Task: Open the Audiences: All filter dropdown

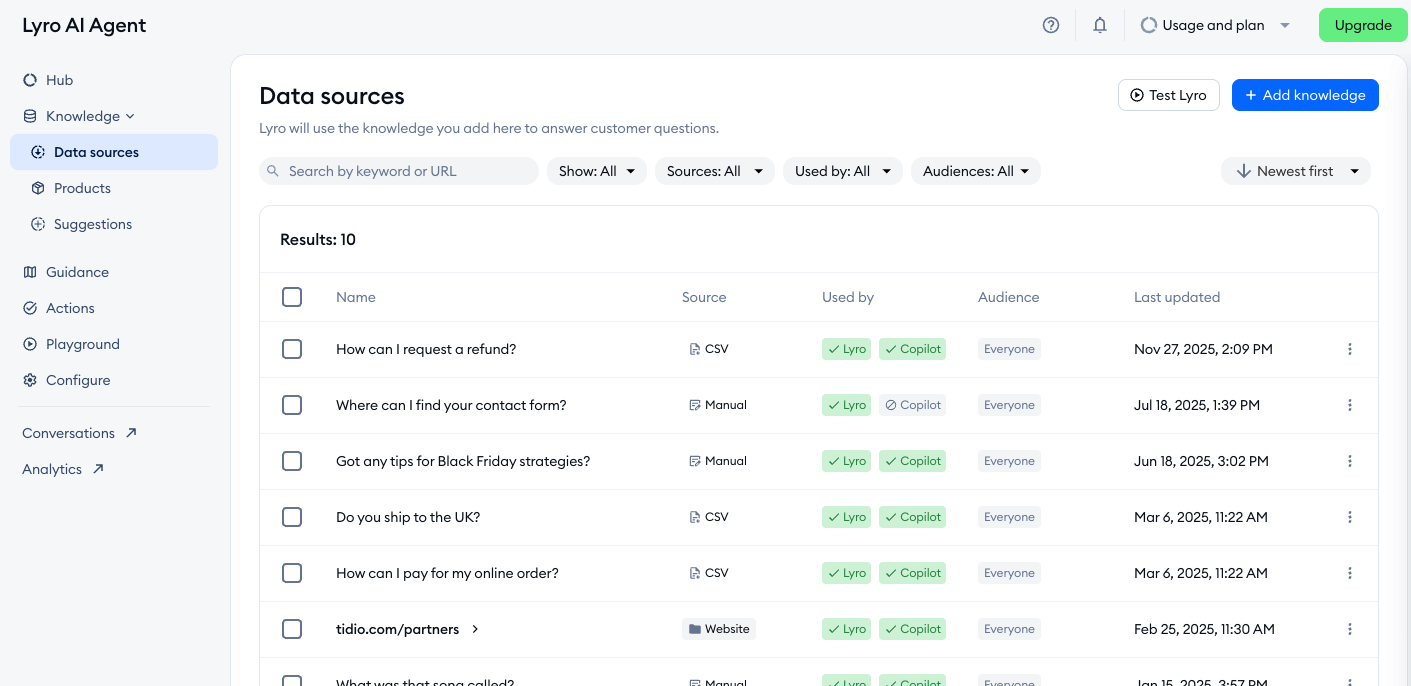Action: click(x=975, y=171)
